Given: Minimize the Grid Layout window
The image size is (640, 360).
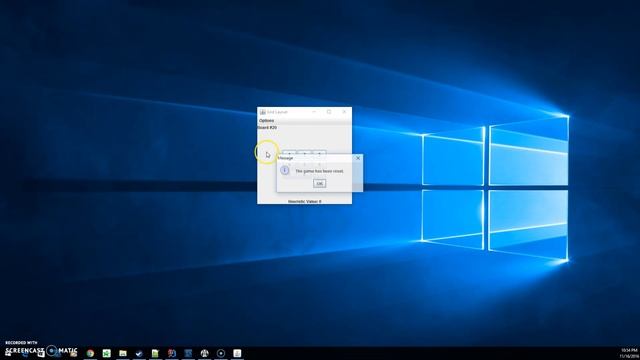Looking at the screenshot, I should point(314,111).
